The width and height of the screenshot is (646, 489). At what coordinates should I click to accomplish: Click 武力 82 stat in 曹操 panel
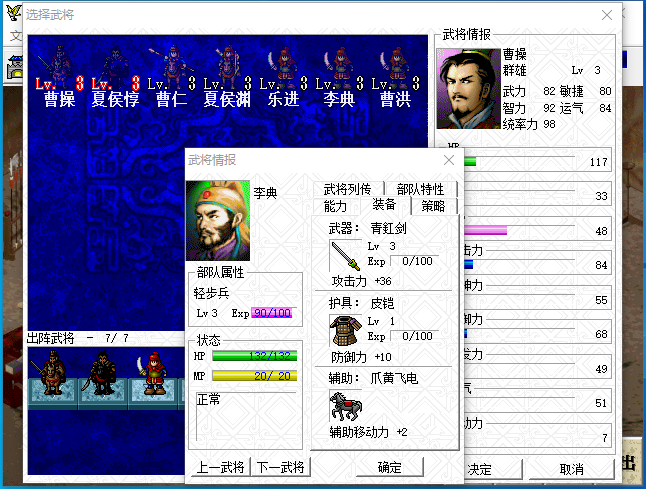pos(529,91)
